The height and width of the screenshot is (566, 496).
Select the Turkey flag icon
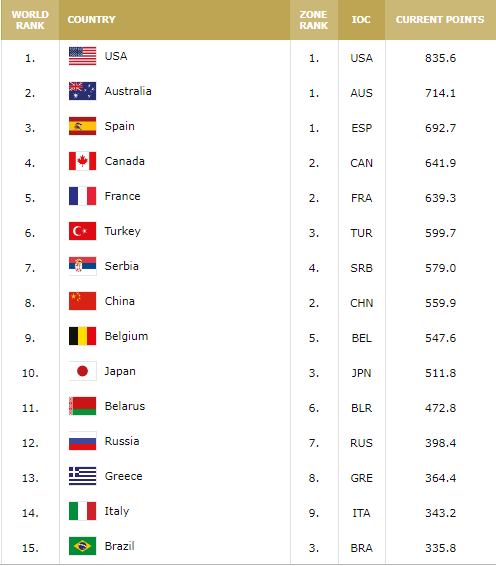pos(82,231)
